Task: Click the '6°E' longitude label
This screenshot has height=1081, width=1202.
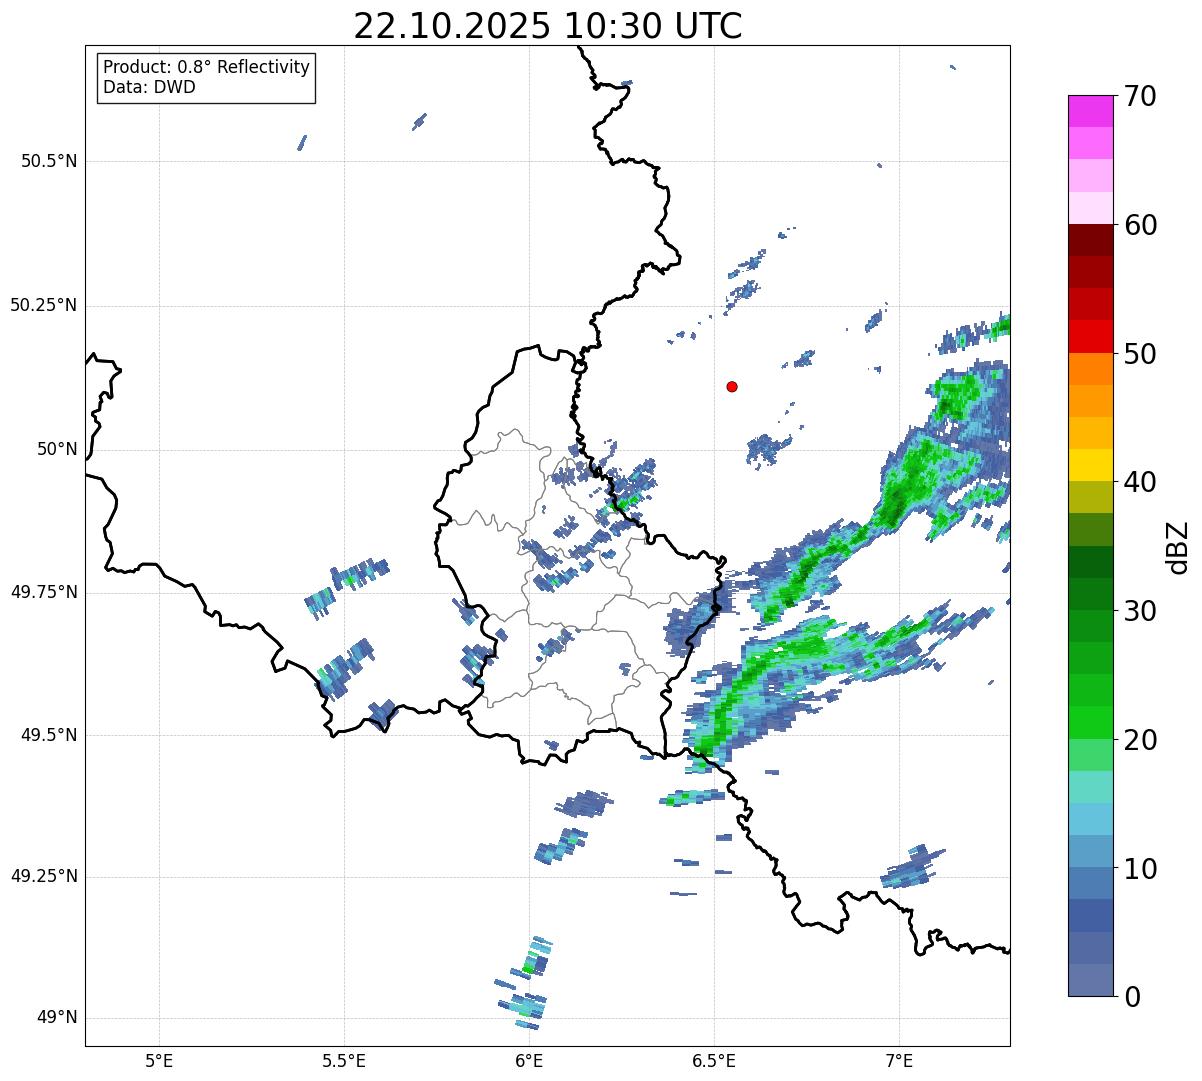Action: click(x=529, y=1060)
